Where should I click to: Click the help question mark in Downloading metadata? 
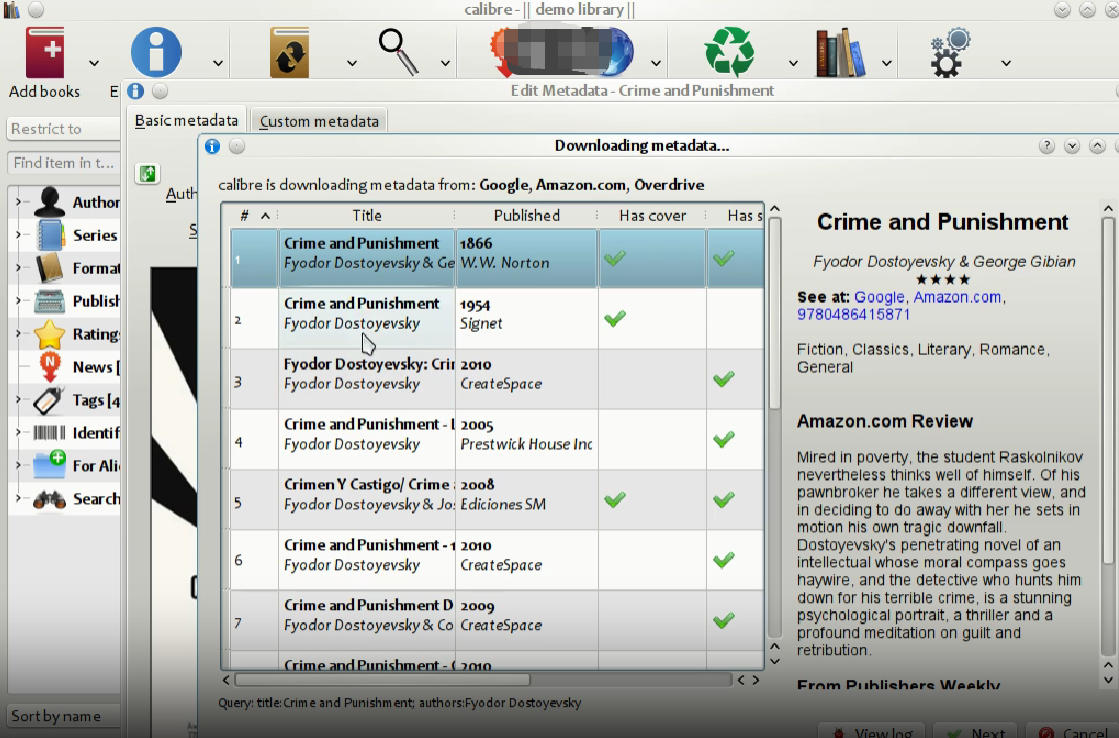click(1046, 146)
